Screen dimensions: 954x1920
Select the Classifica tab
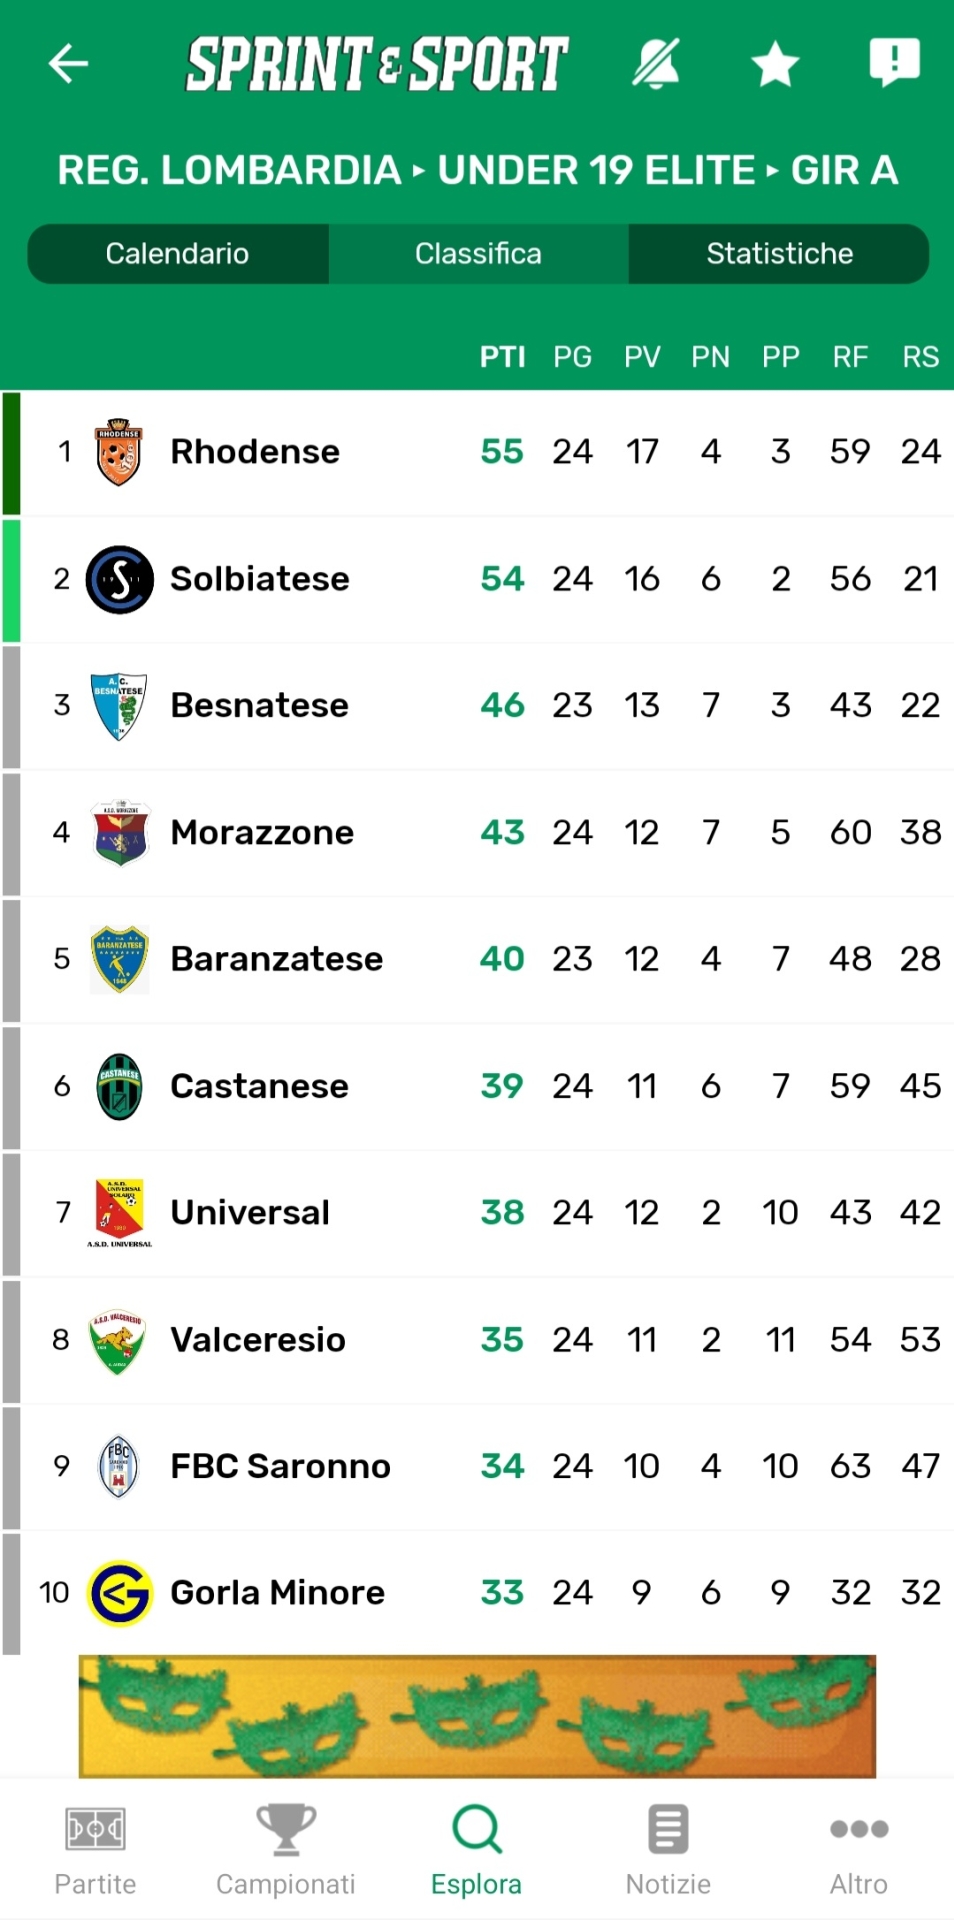pos(478,254)
